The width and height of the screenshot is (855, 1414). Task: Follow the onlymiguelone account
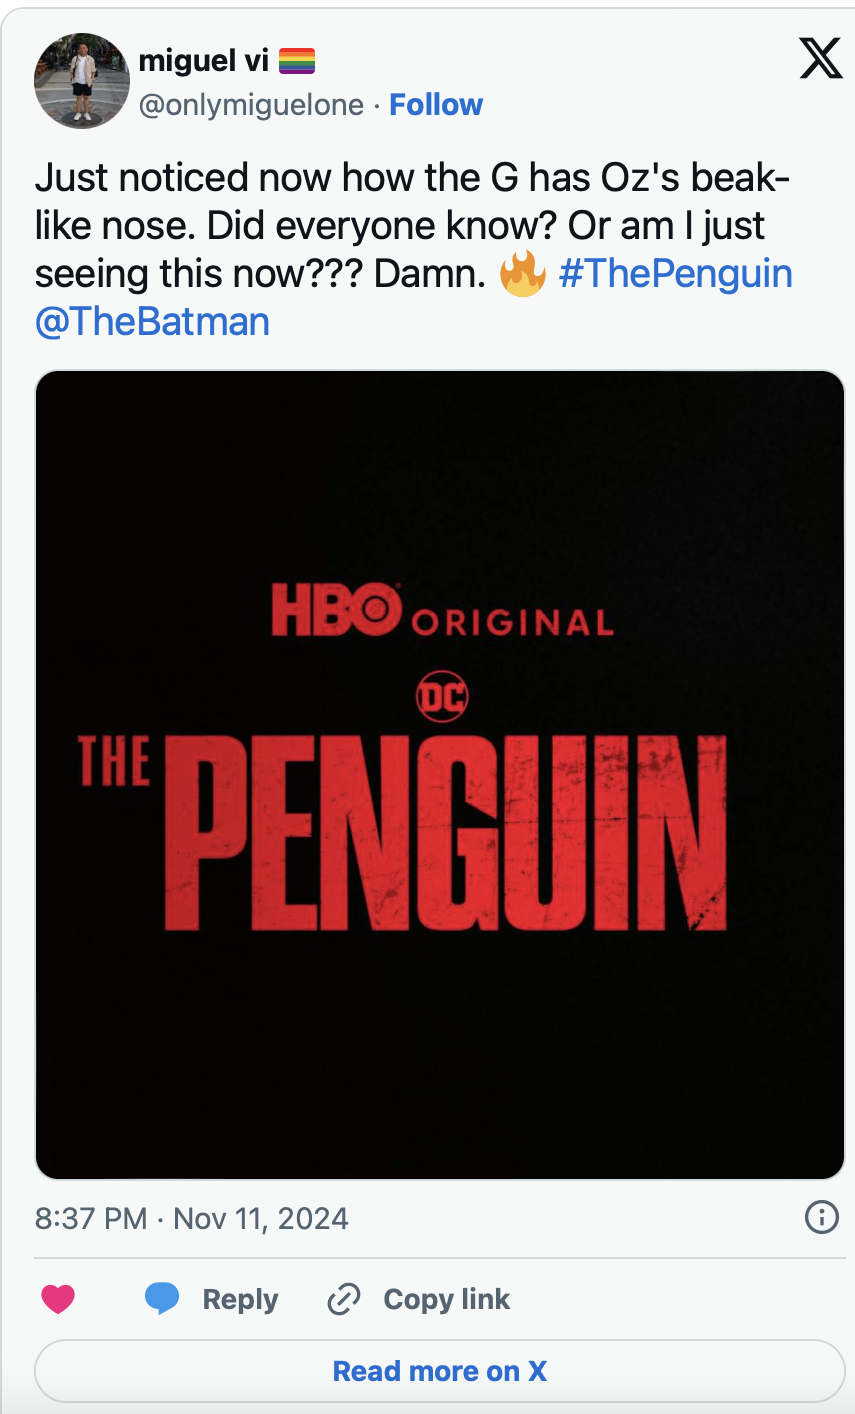click(436, 104)
